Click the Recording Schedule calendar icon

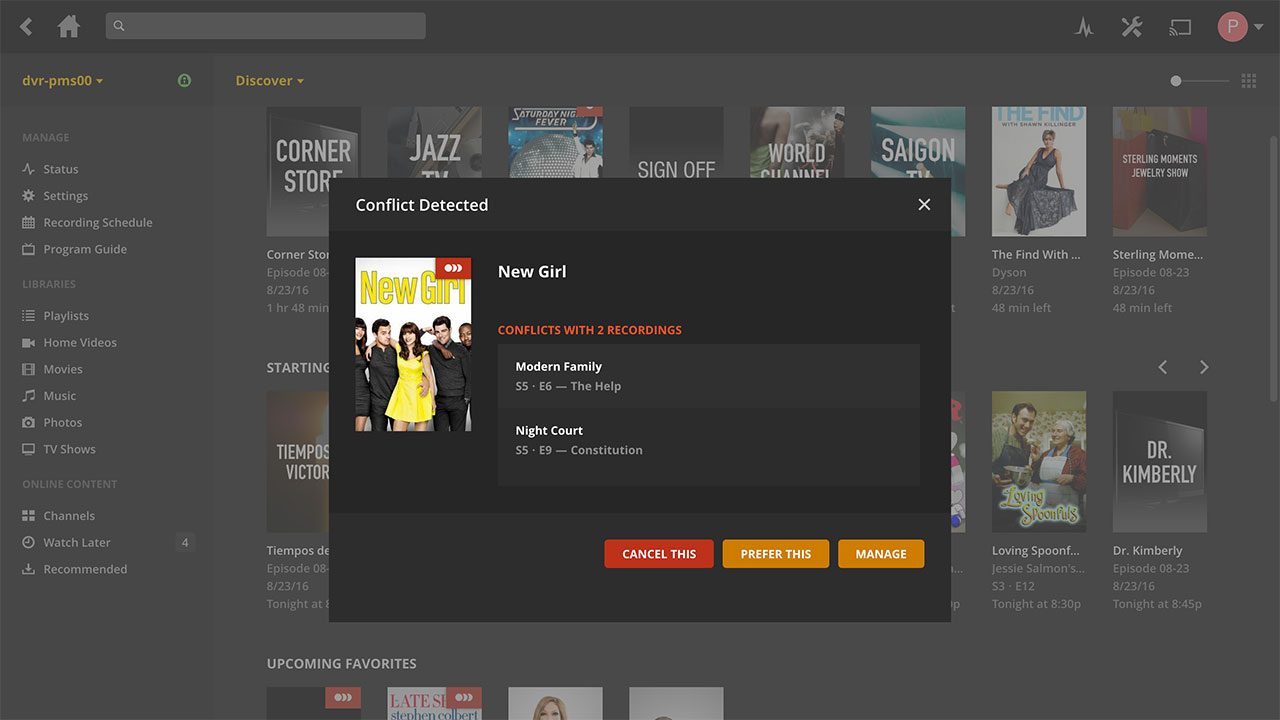click(x=29, y=222)
